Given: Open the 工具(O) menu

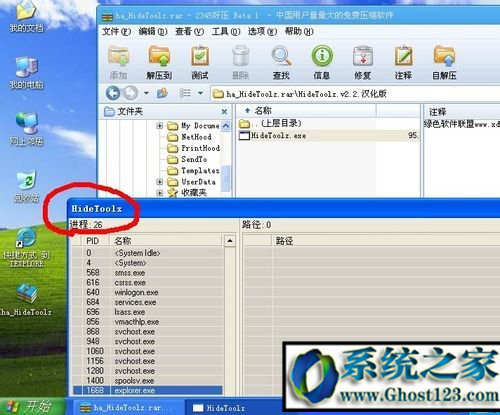Looking at the screenshot, I should click(x=226, y=32).
